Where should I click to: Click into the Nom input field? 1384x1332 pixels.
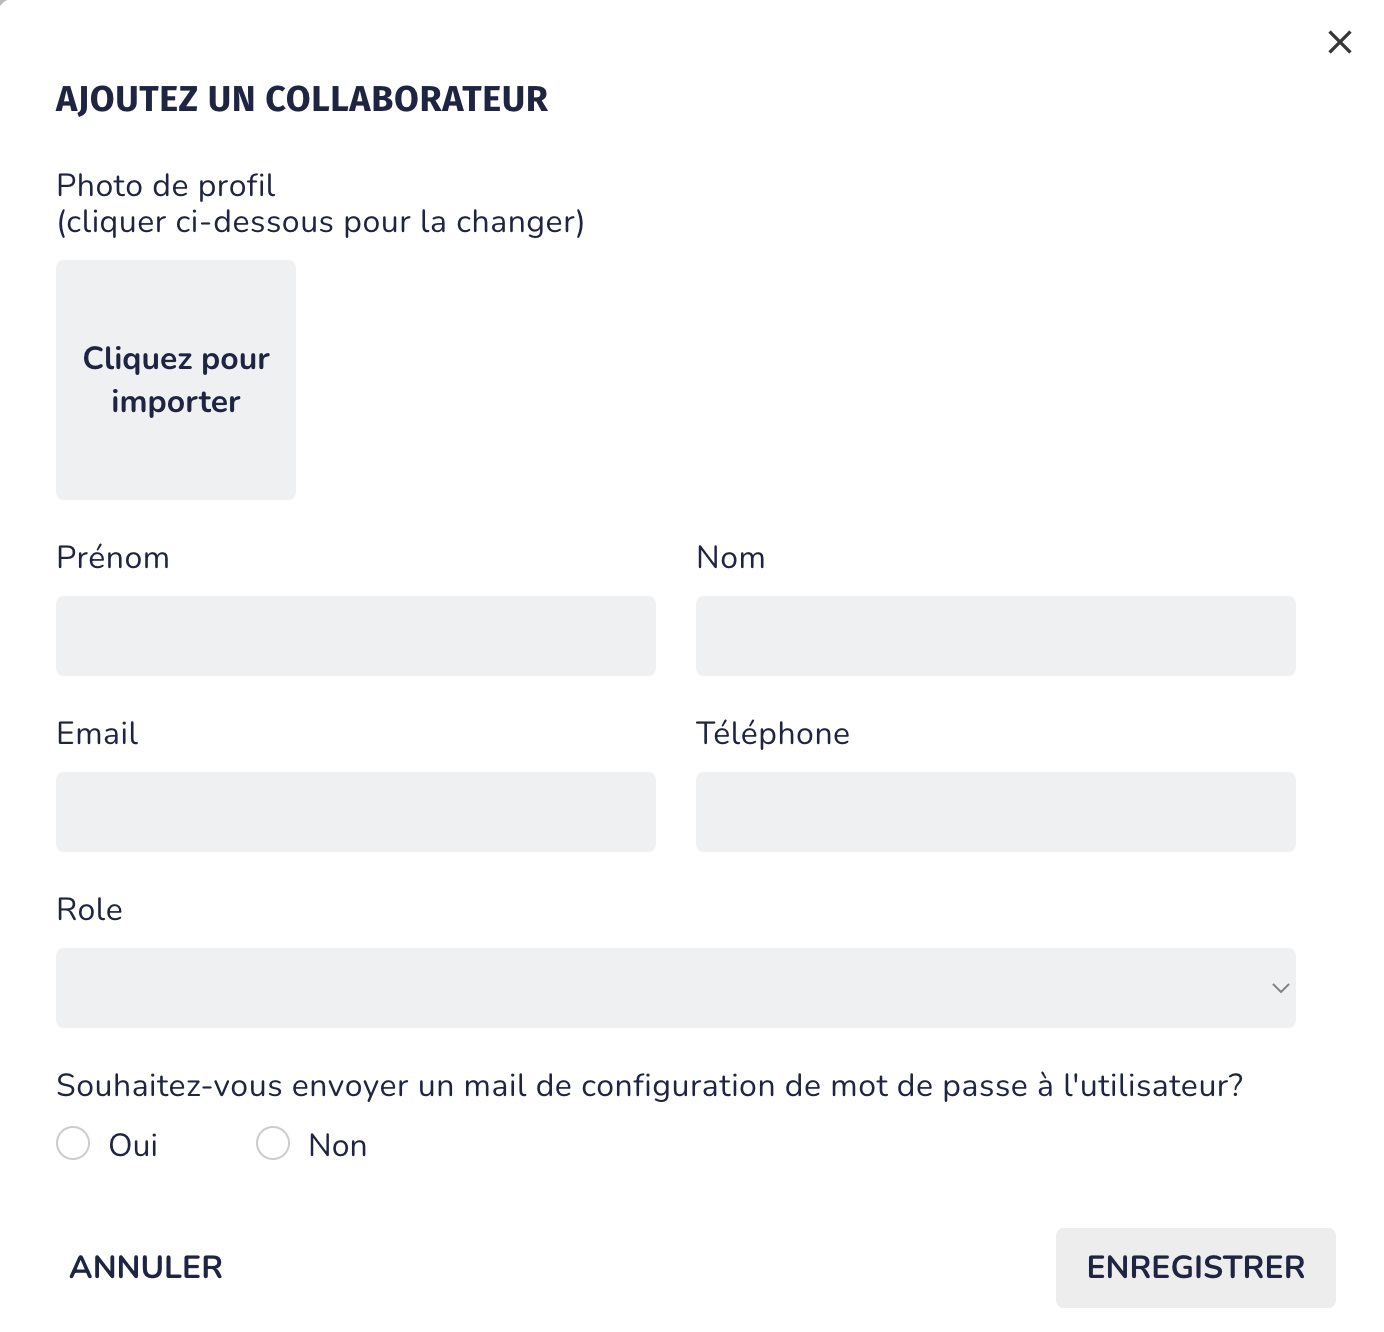pyautogui.click(x=996, y=636)
